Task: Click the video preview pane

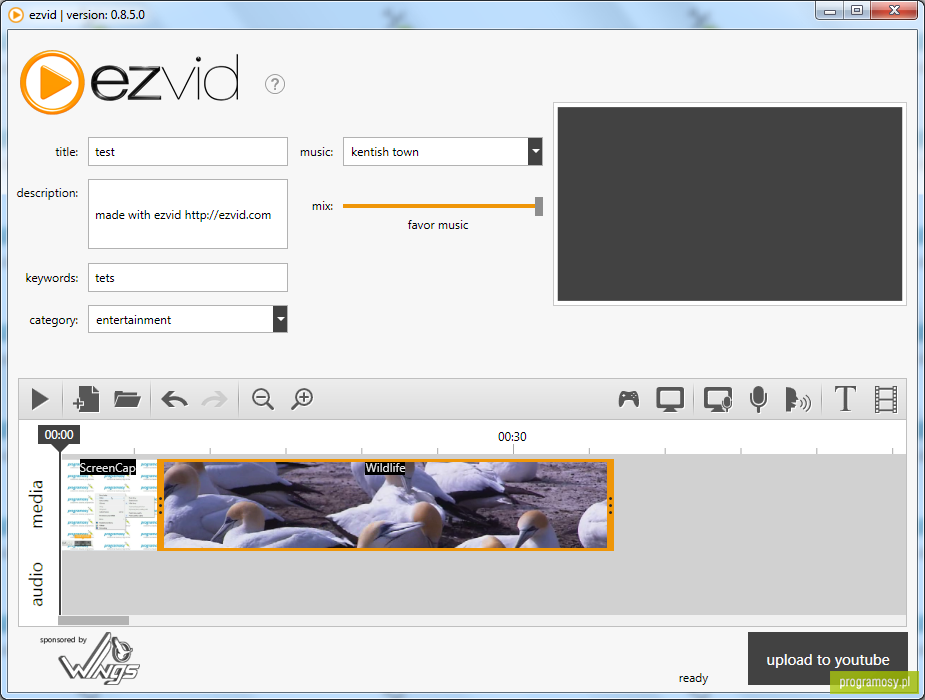Action: 730,204
